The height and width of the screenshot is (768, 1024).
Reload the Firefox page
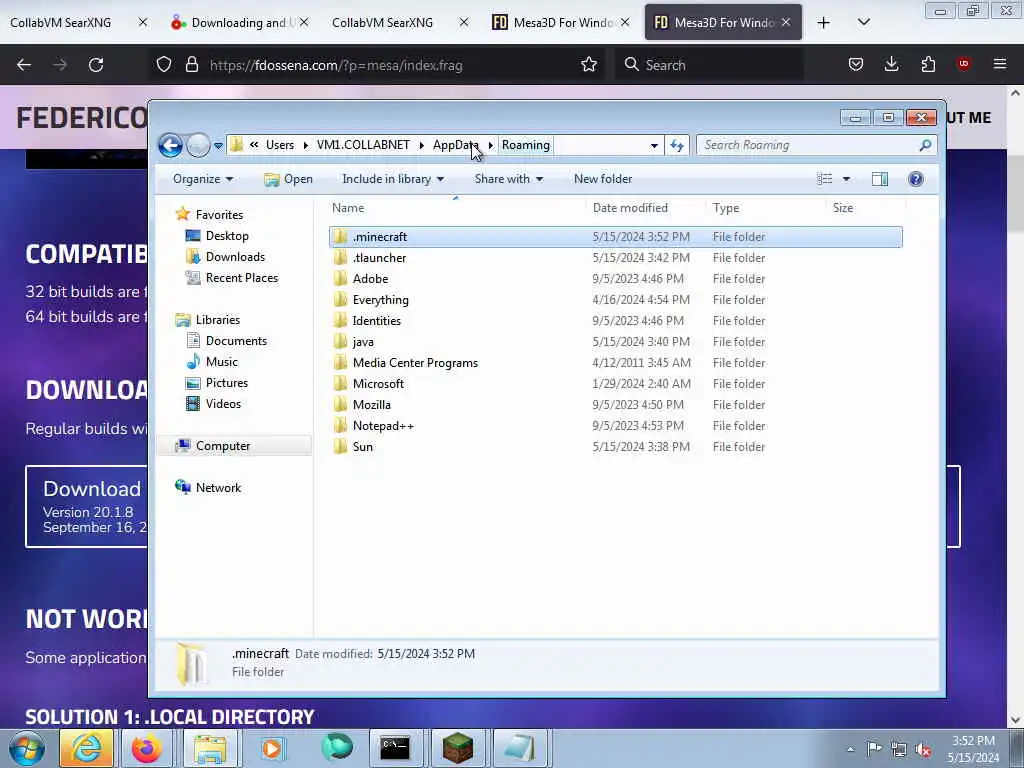[x=96, y=65]
